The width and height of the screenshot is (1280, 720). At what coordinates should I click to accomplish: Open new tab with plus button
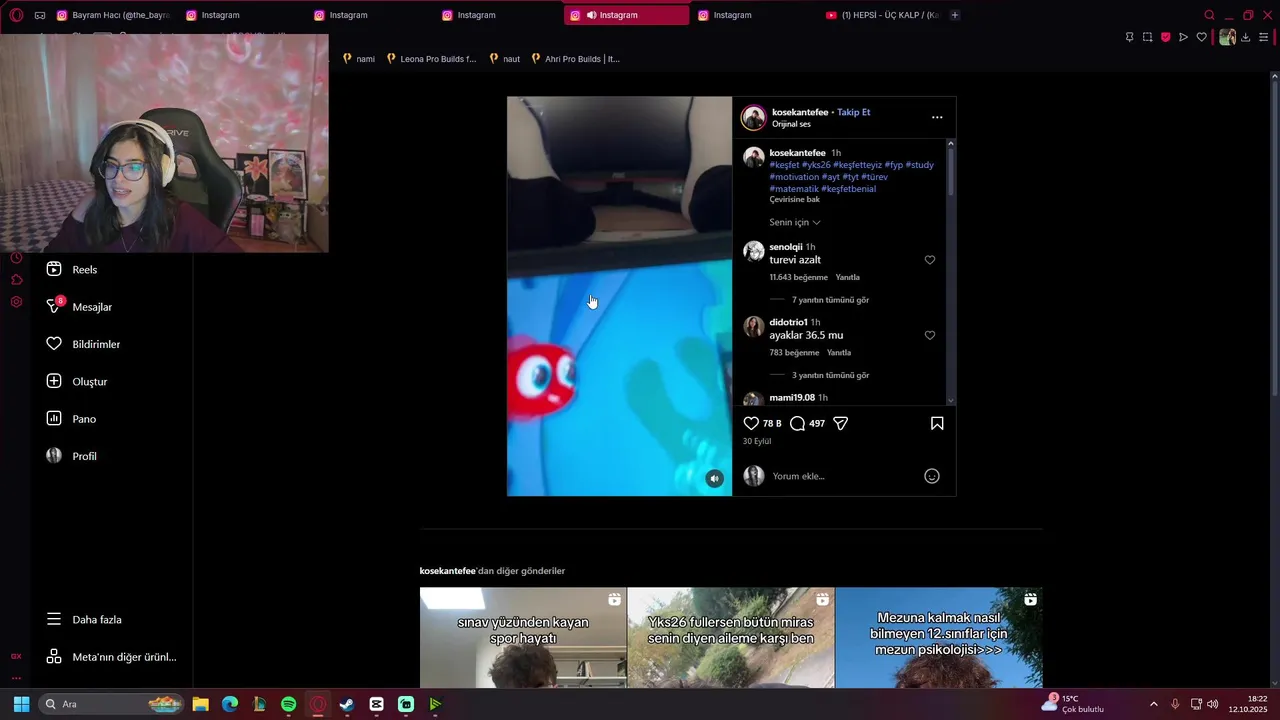(954, 15)
